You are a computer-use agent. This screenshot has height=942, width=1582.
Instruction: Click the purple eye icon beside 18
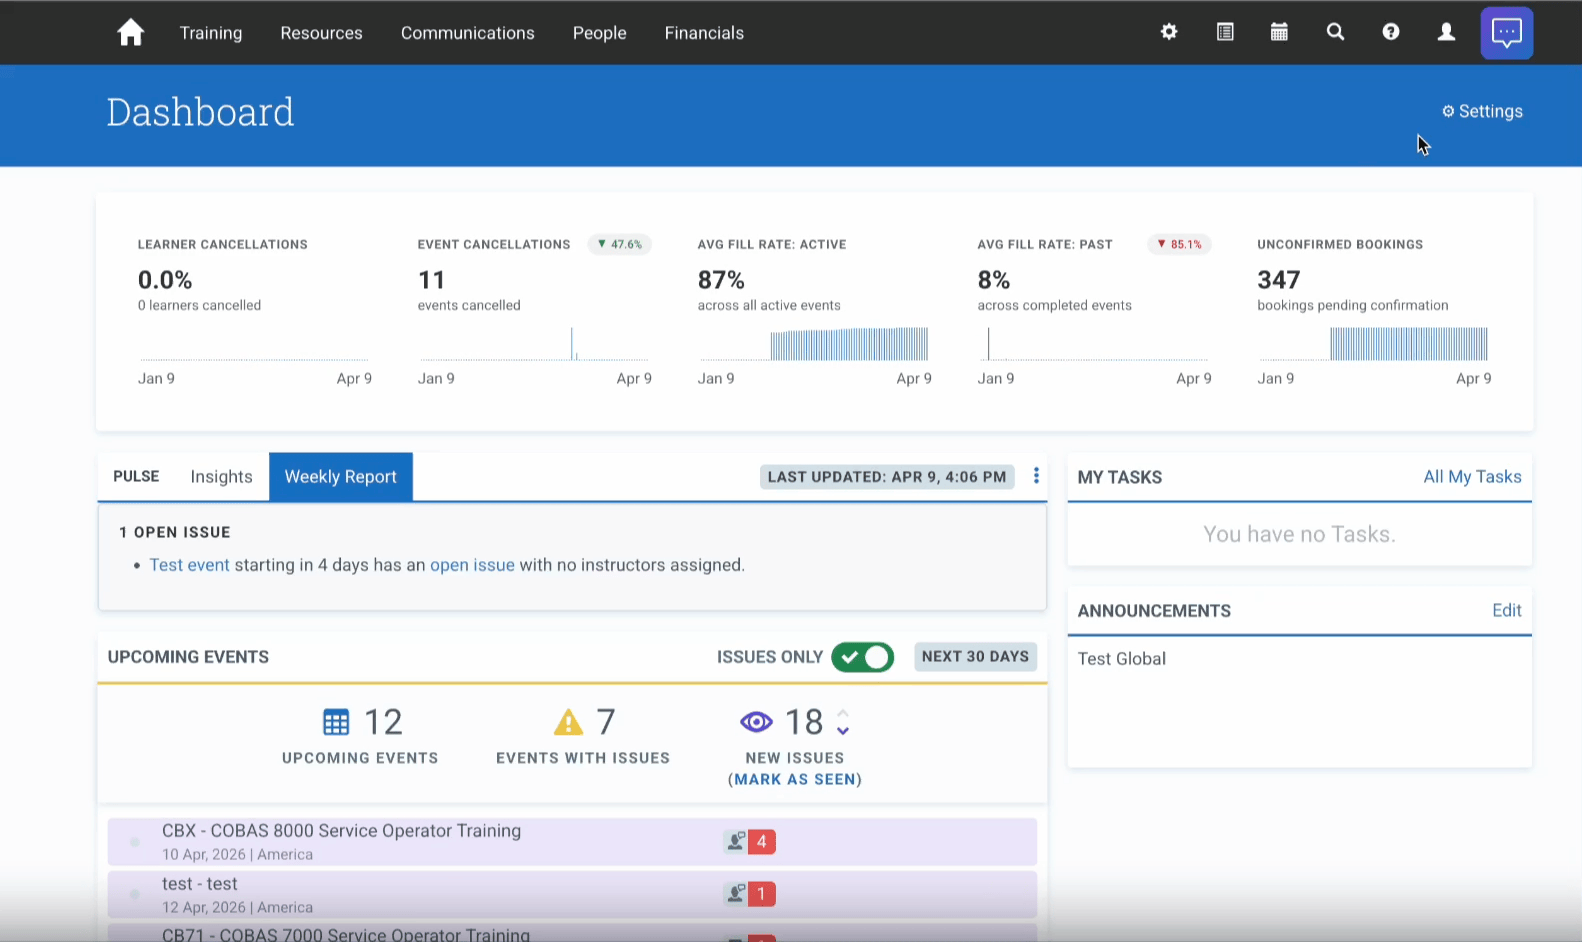click(756, 722)
